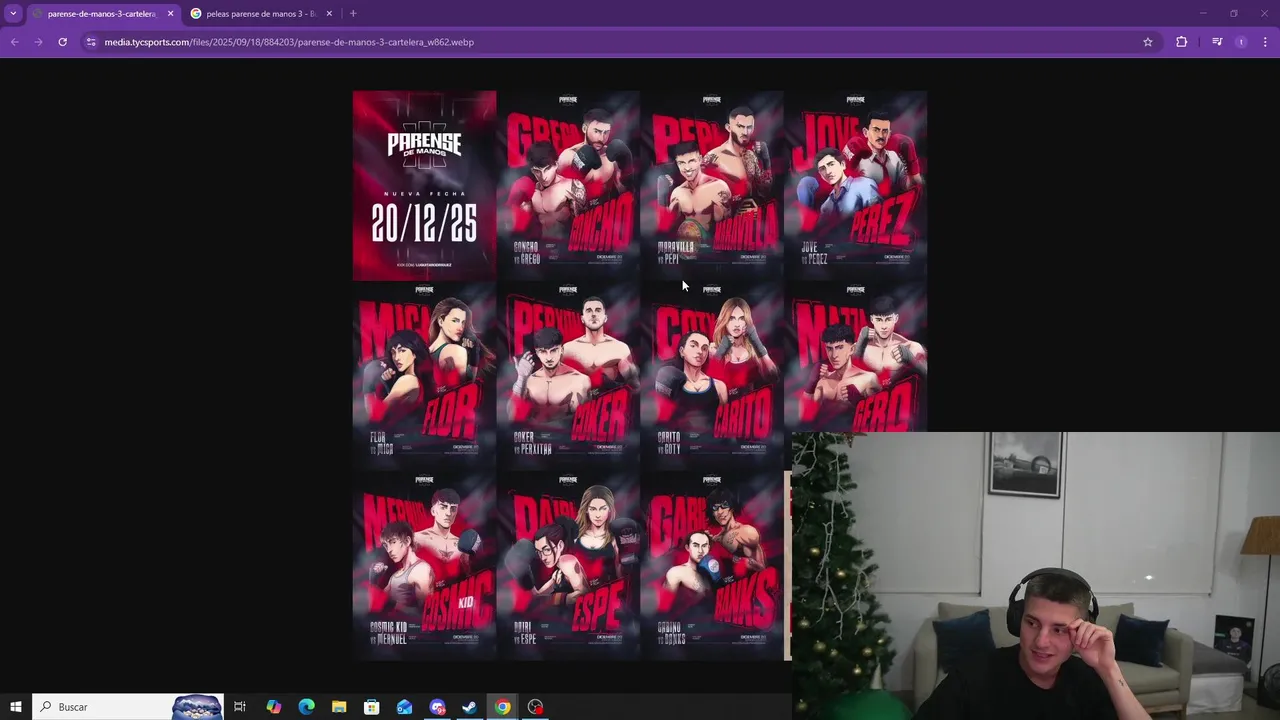Click the address bar URL field
This screenshot has width=1280, height=720.
[x=620, y=42]
